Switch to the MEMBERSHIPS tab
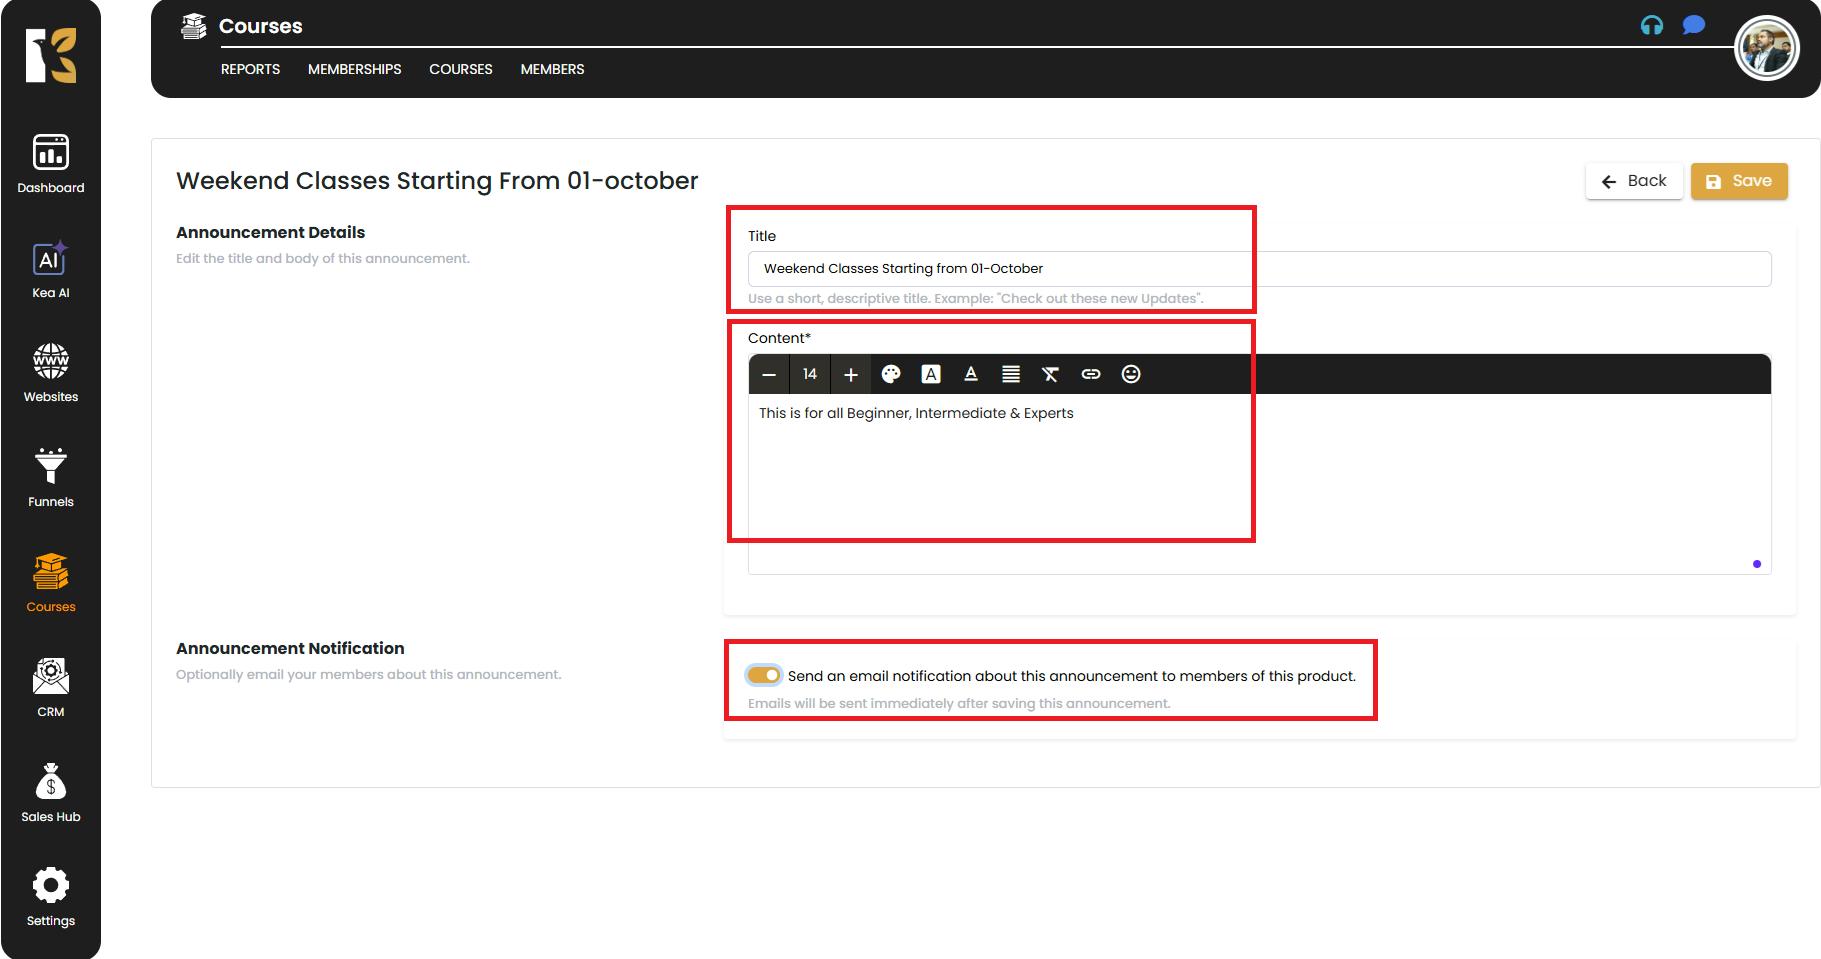Image resolution: width=1821 pixels, height=959 pixels. (354, 69)
